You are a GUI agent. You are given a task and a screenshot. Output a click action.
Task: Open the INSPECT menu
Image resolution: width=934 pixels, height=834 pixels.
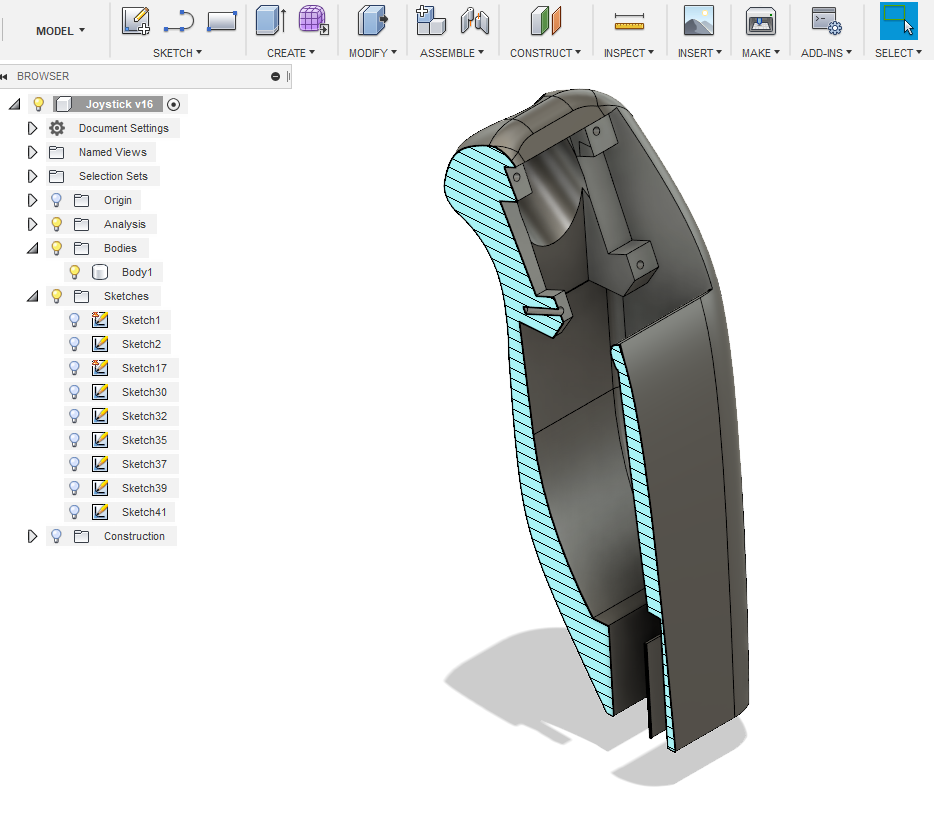pyautogui.click(x=629, y=53)
